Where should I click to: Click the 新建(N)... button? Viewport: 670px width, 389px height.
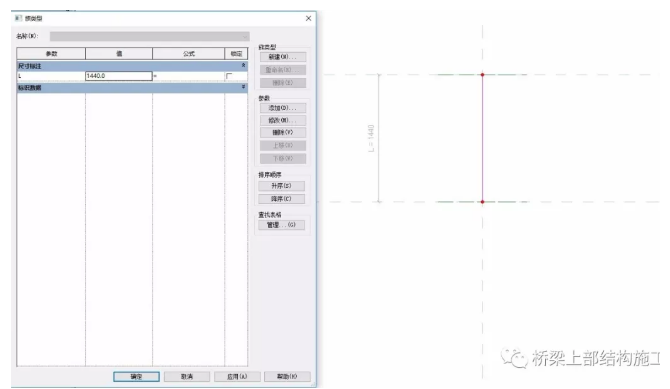[x=282, y=57]
